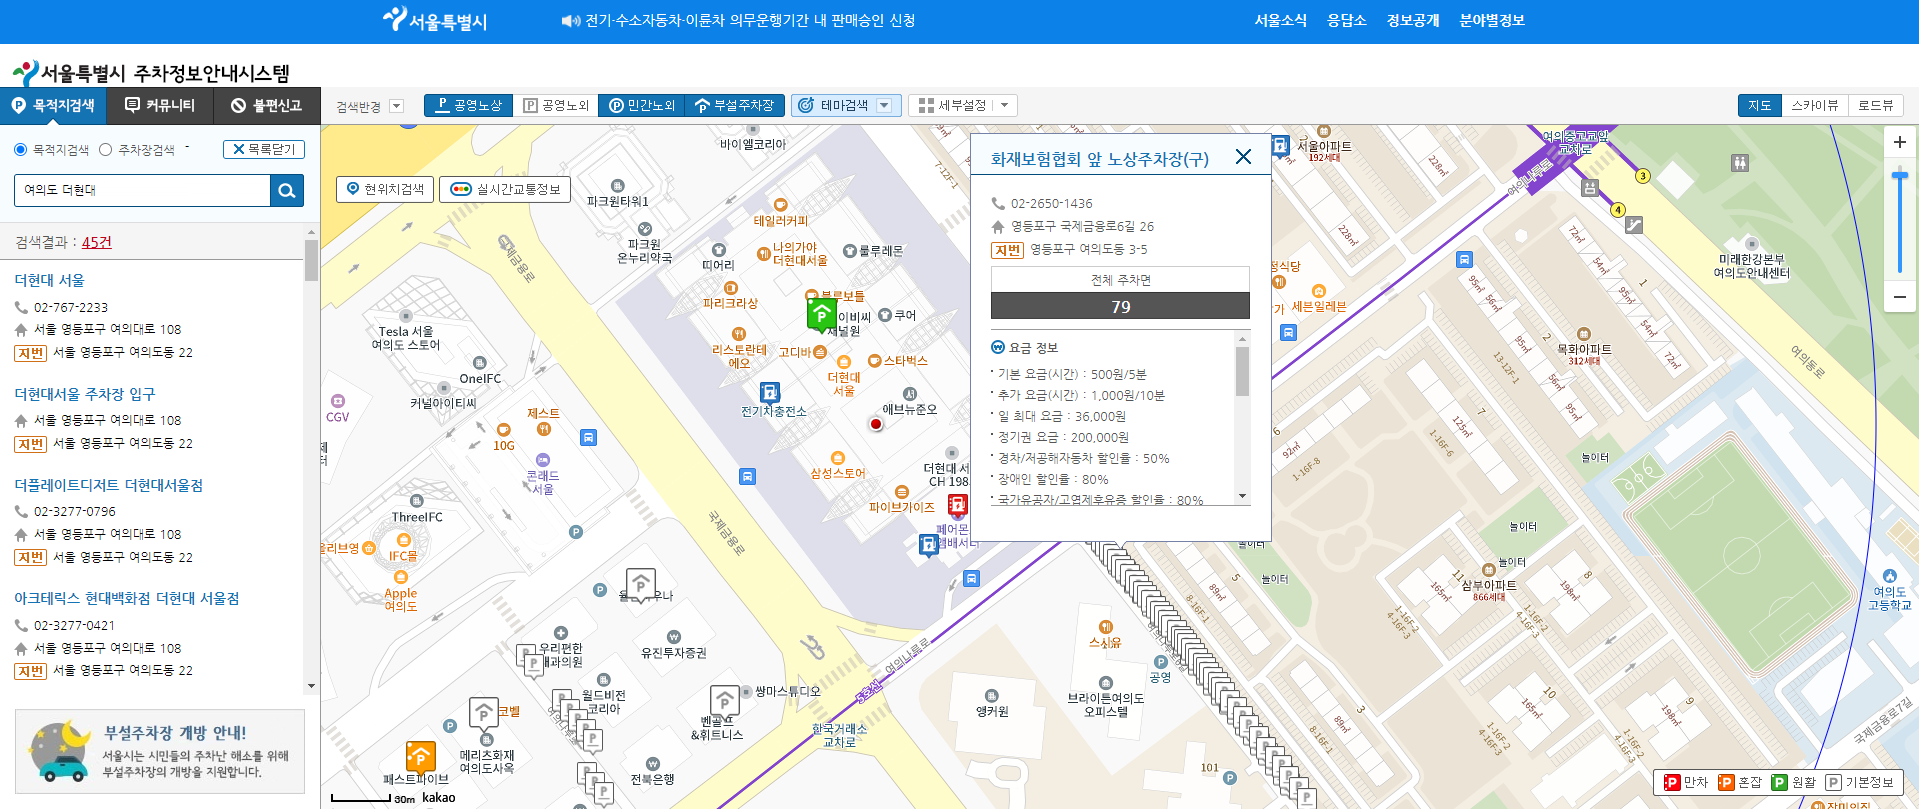Open the 아크테릭스 현대백화점 result link
This screenshot has width=1919, height=809.
pyautogui.click(x=126, y=598)
